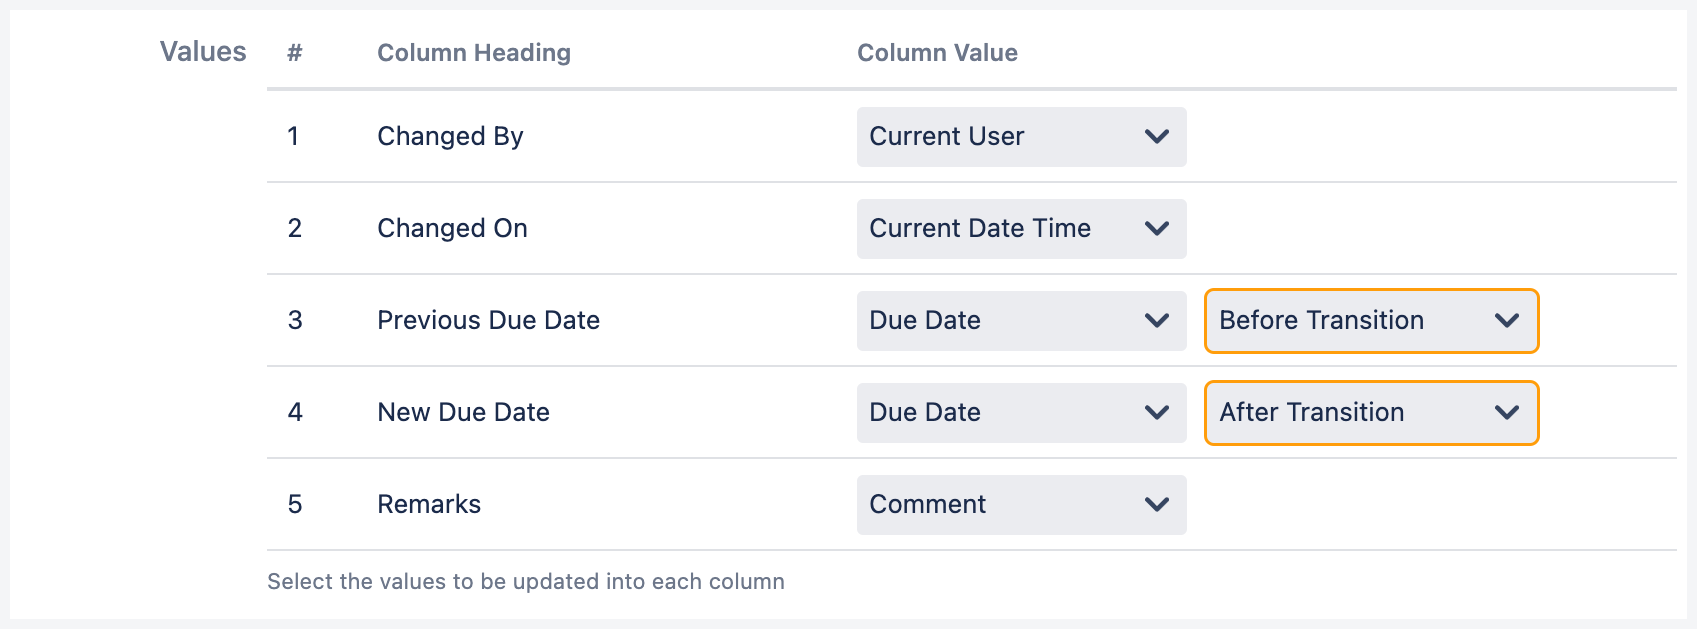The height and width of the screenshot is (629, 1697).
Task: Click the chevron arrow on Current User
Action: pyautogui.click(x=1156, y=137)
